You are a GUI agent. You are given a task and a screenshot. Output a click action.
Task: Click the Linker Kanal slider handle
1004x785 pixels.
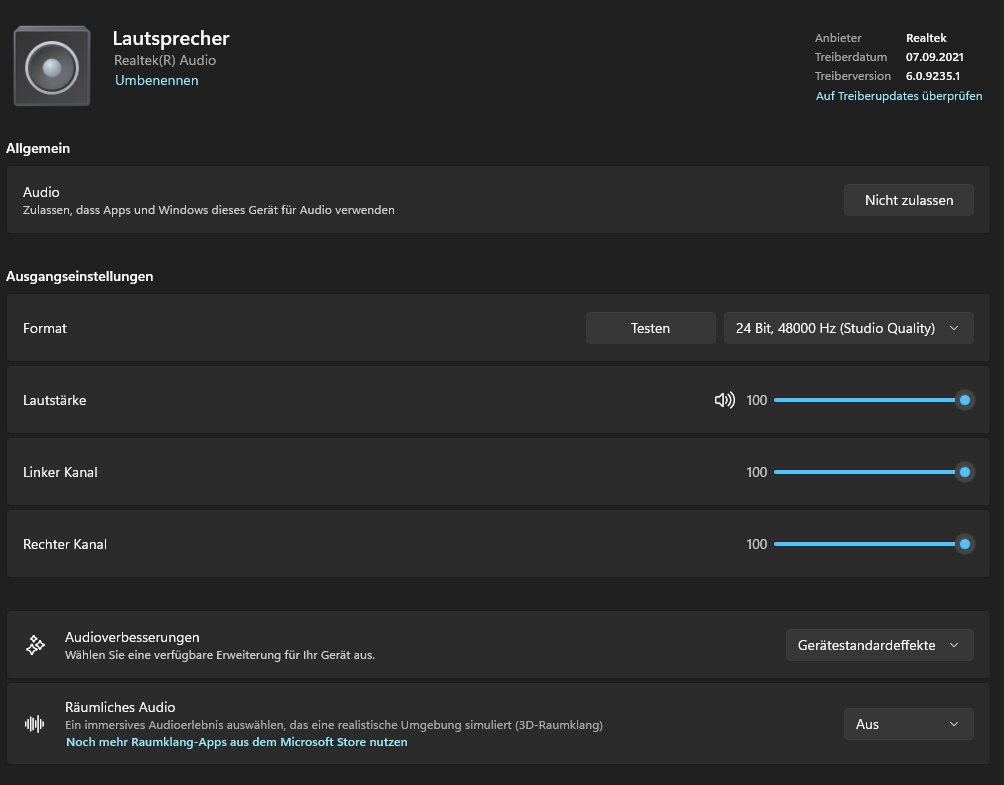965,472
